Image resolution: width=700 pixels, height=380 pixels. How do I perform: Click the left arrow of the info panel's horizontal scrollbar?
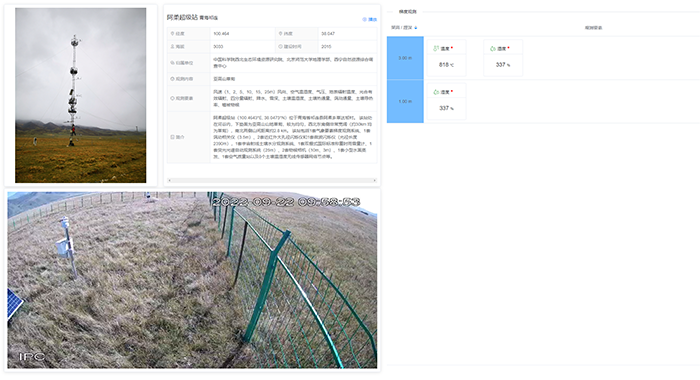pos(169,180)
